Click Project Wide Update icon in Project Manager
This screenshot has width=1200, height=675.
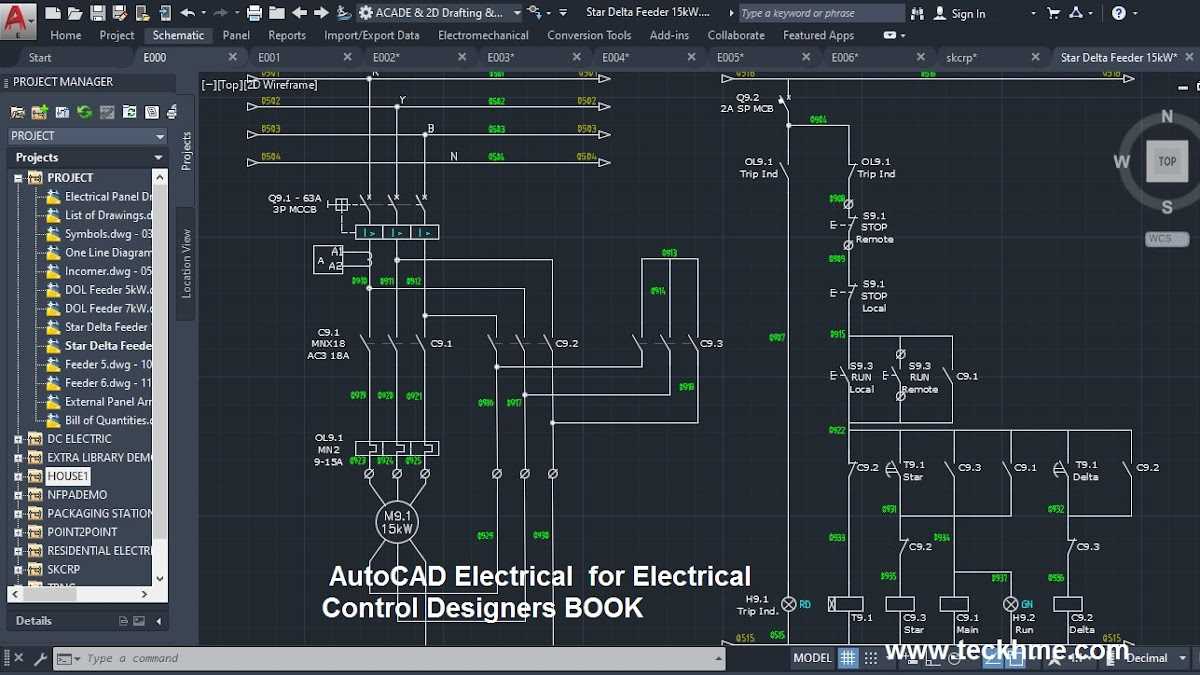click(129, 112)
